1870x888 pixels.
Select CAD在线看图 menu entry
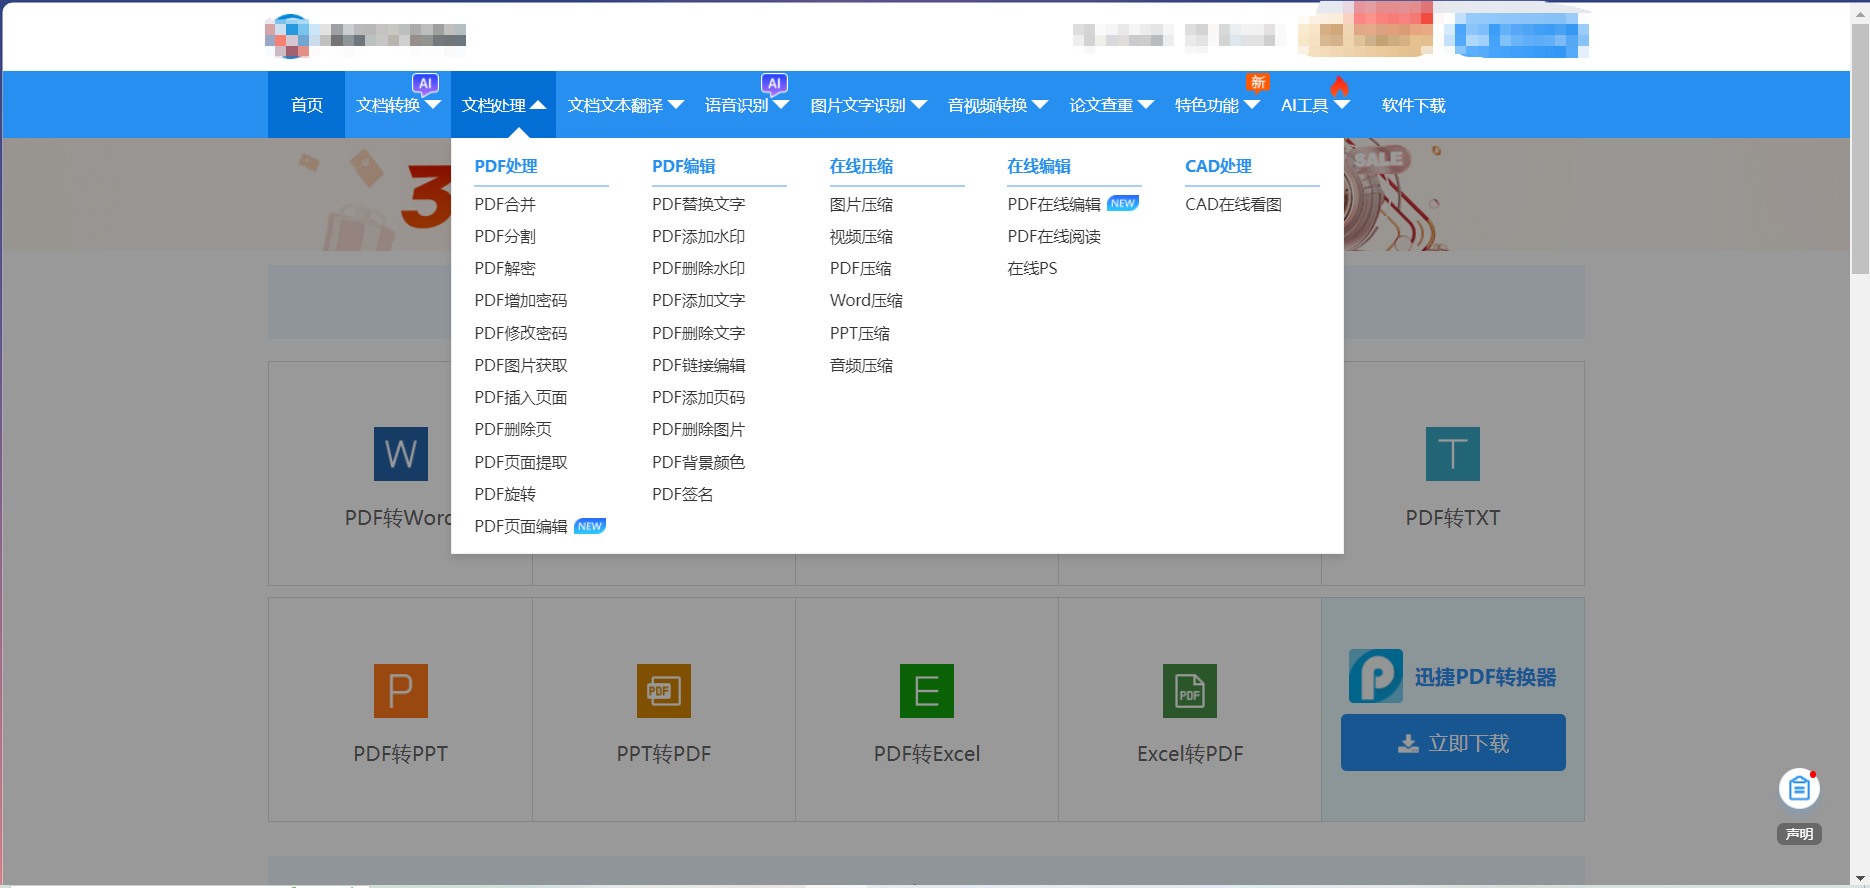1233,204
